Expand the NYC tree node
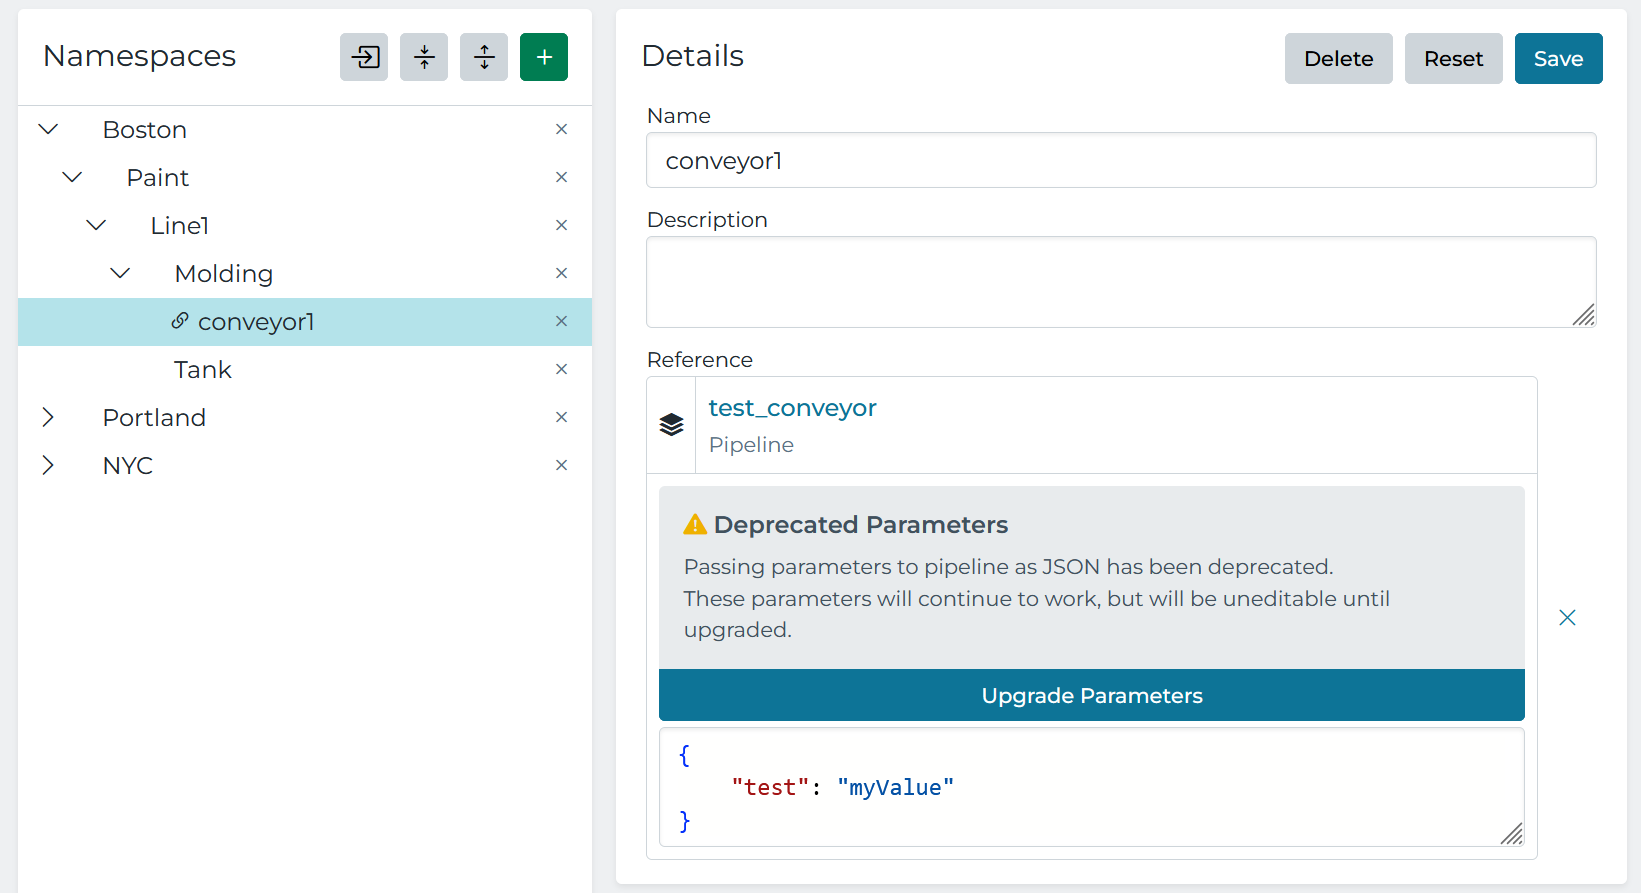Viewport: 1641px width, 893px height. pos(48,465)
